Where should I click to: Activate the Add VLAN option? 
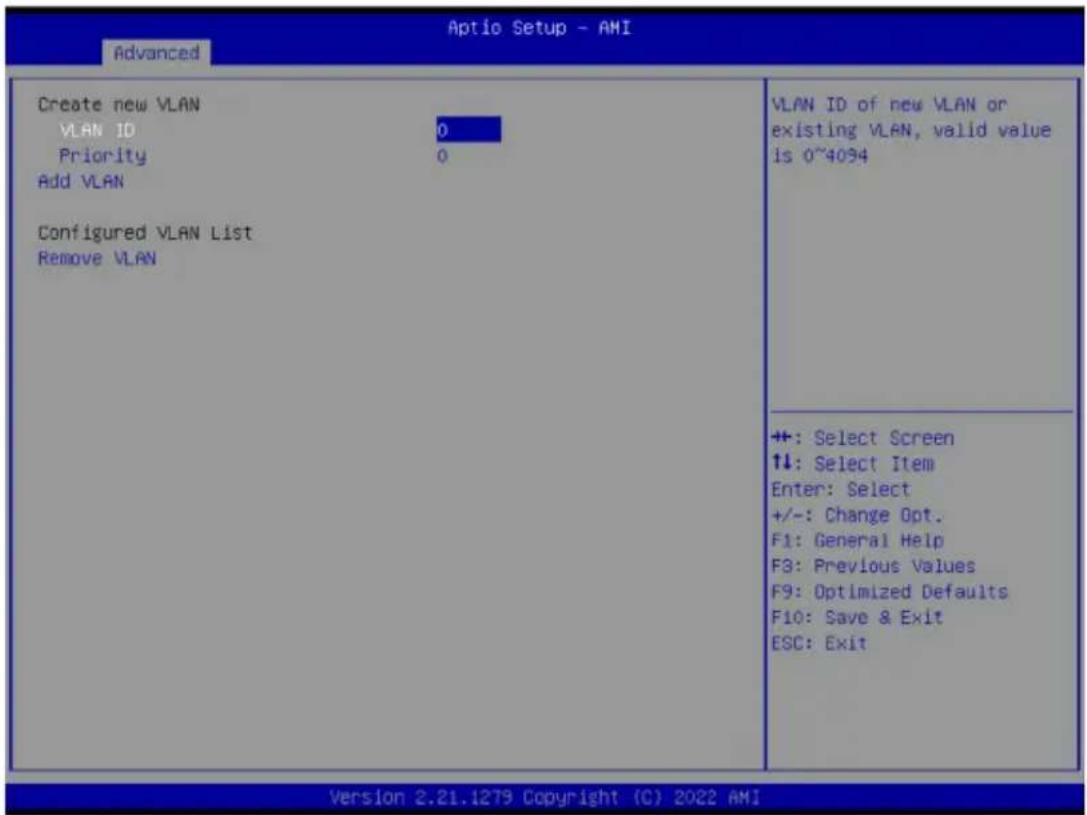pos(80,182)
